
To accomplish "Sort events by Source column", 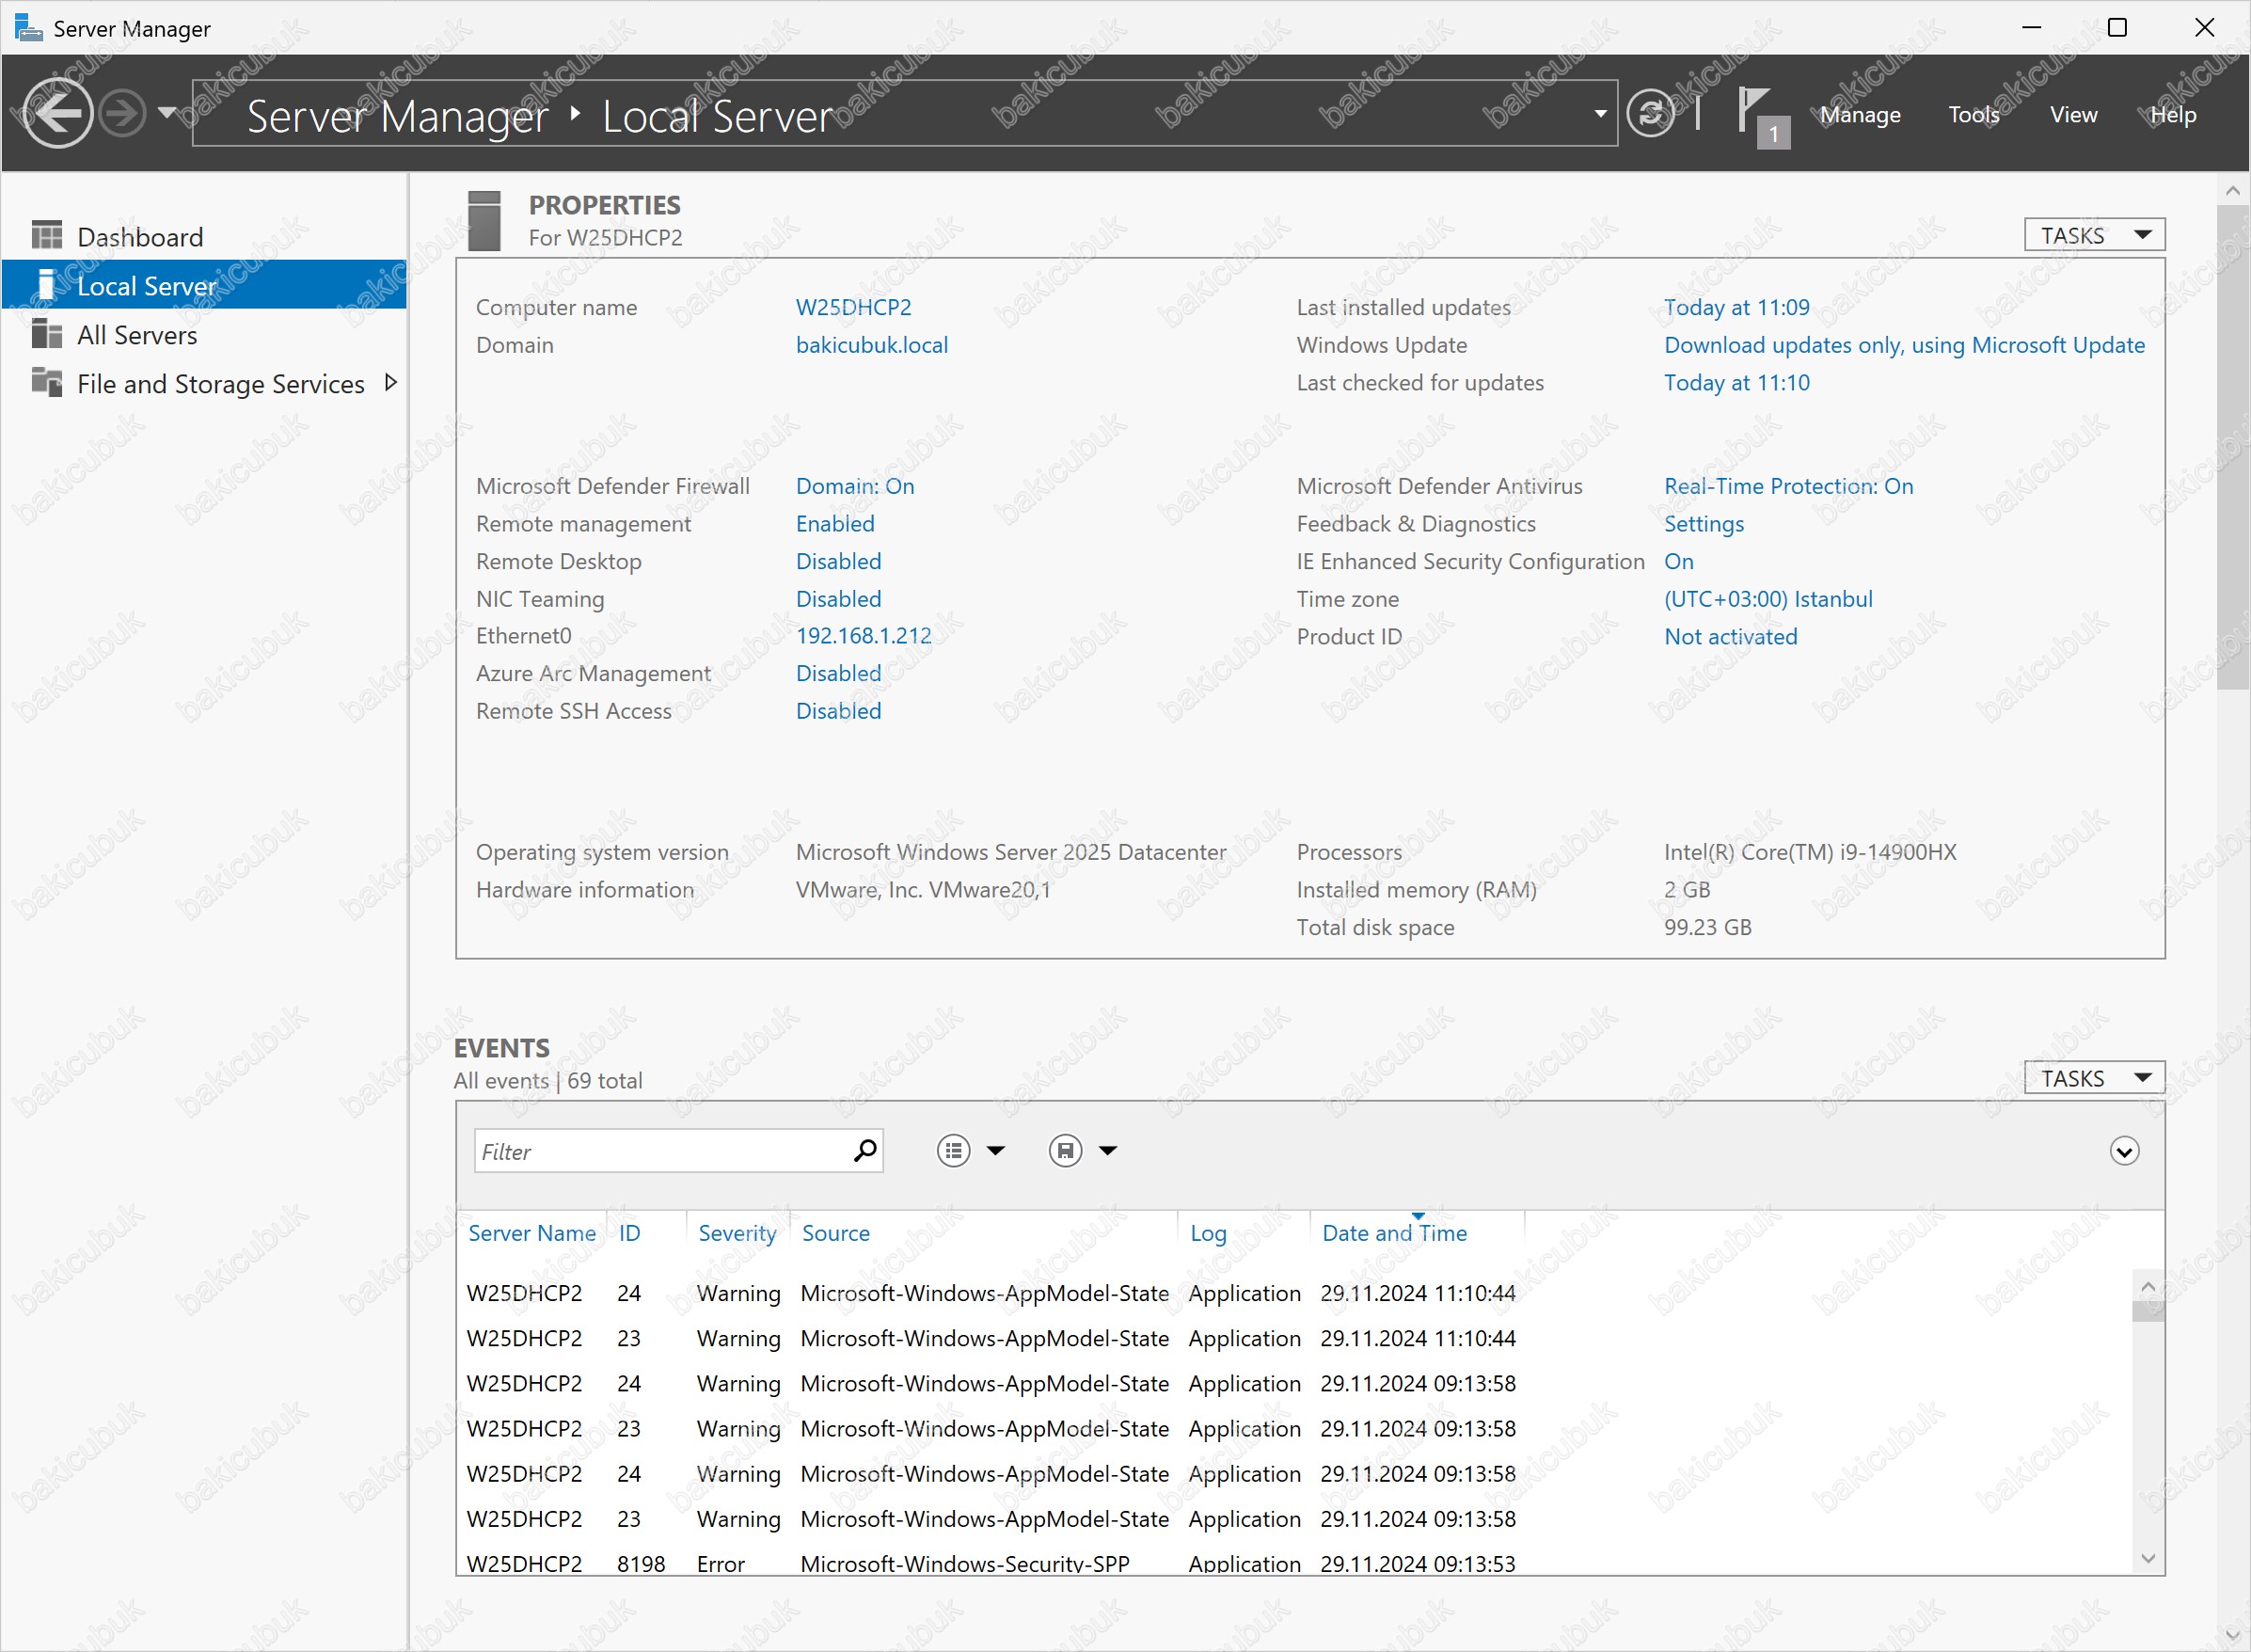I will (836, 1233).
